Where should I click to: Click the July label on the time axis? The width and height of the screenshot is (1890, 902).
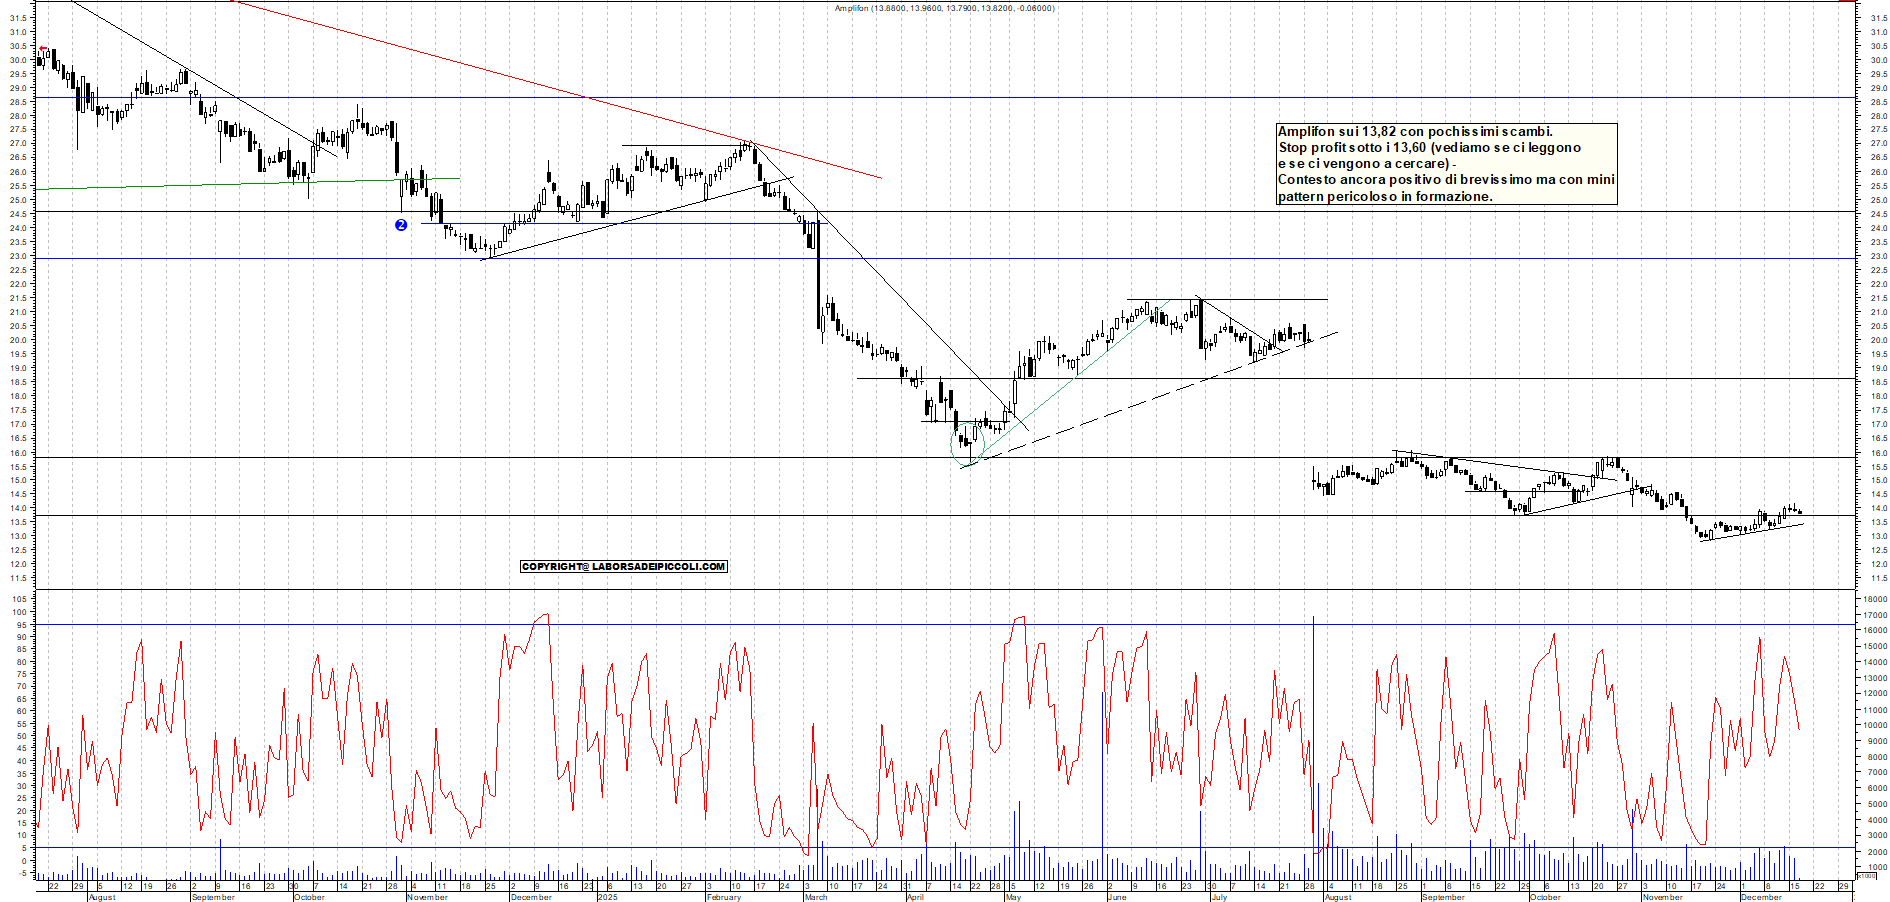1219,897
